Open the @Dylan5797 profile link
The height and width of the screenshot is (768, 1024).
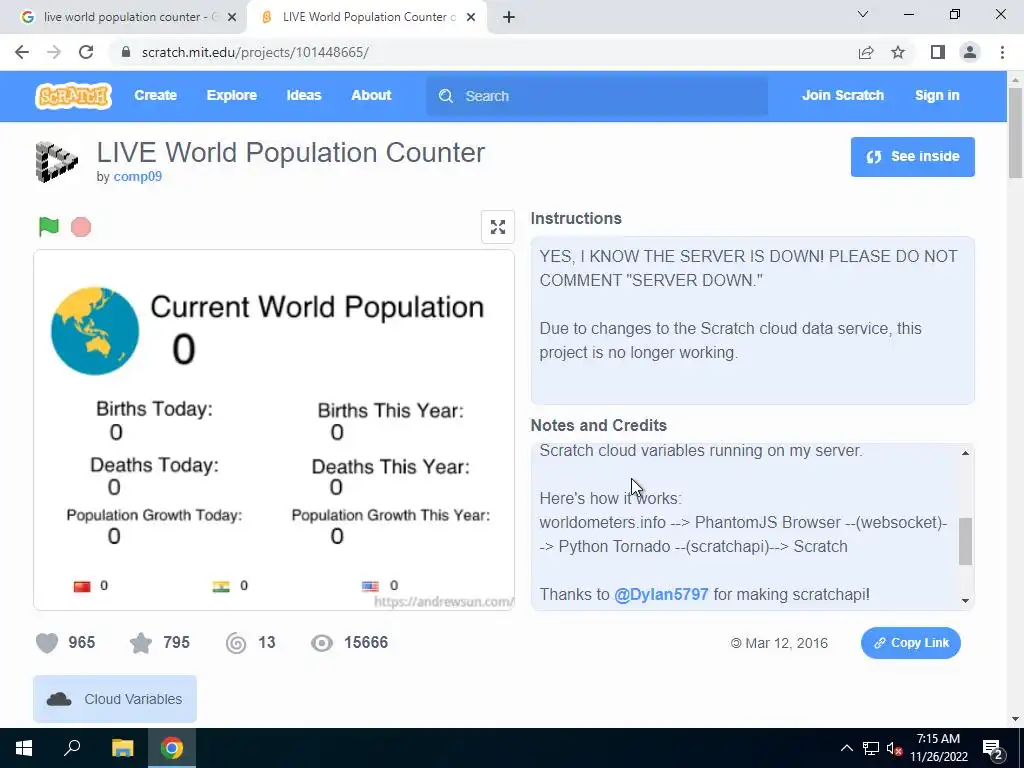tap(661, 595)
